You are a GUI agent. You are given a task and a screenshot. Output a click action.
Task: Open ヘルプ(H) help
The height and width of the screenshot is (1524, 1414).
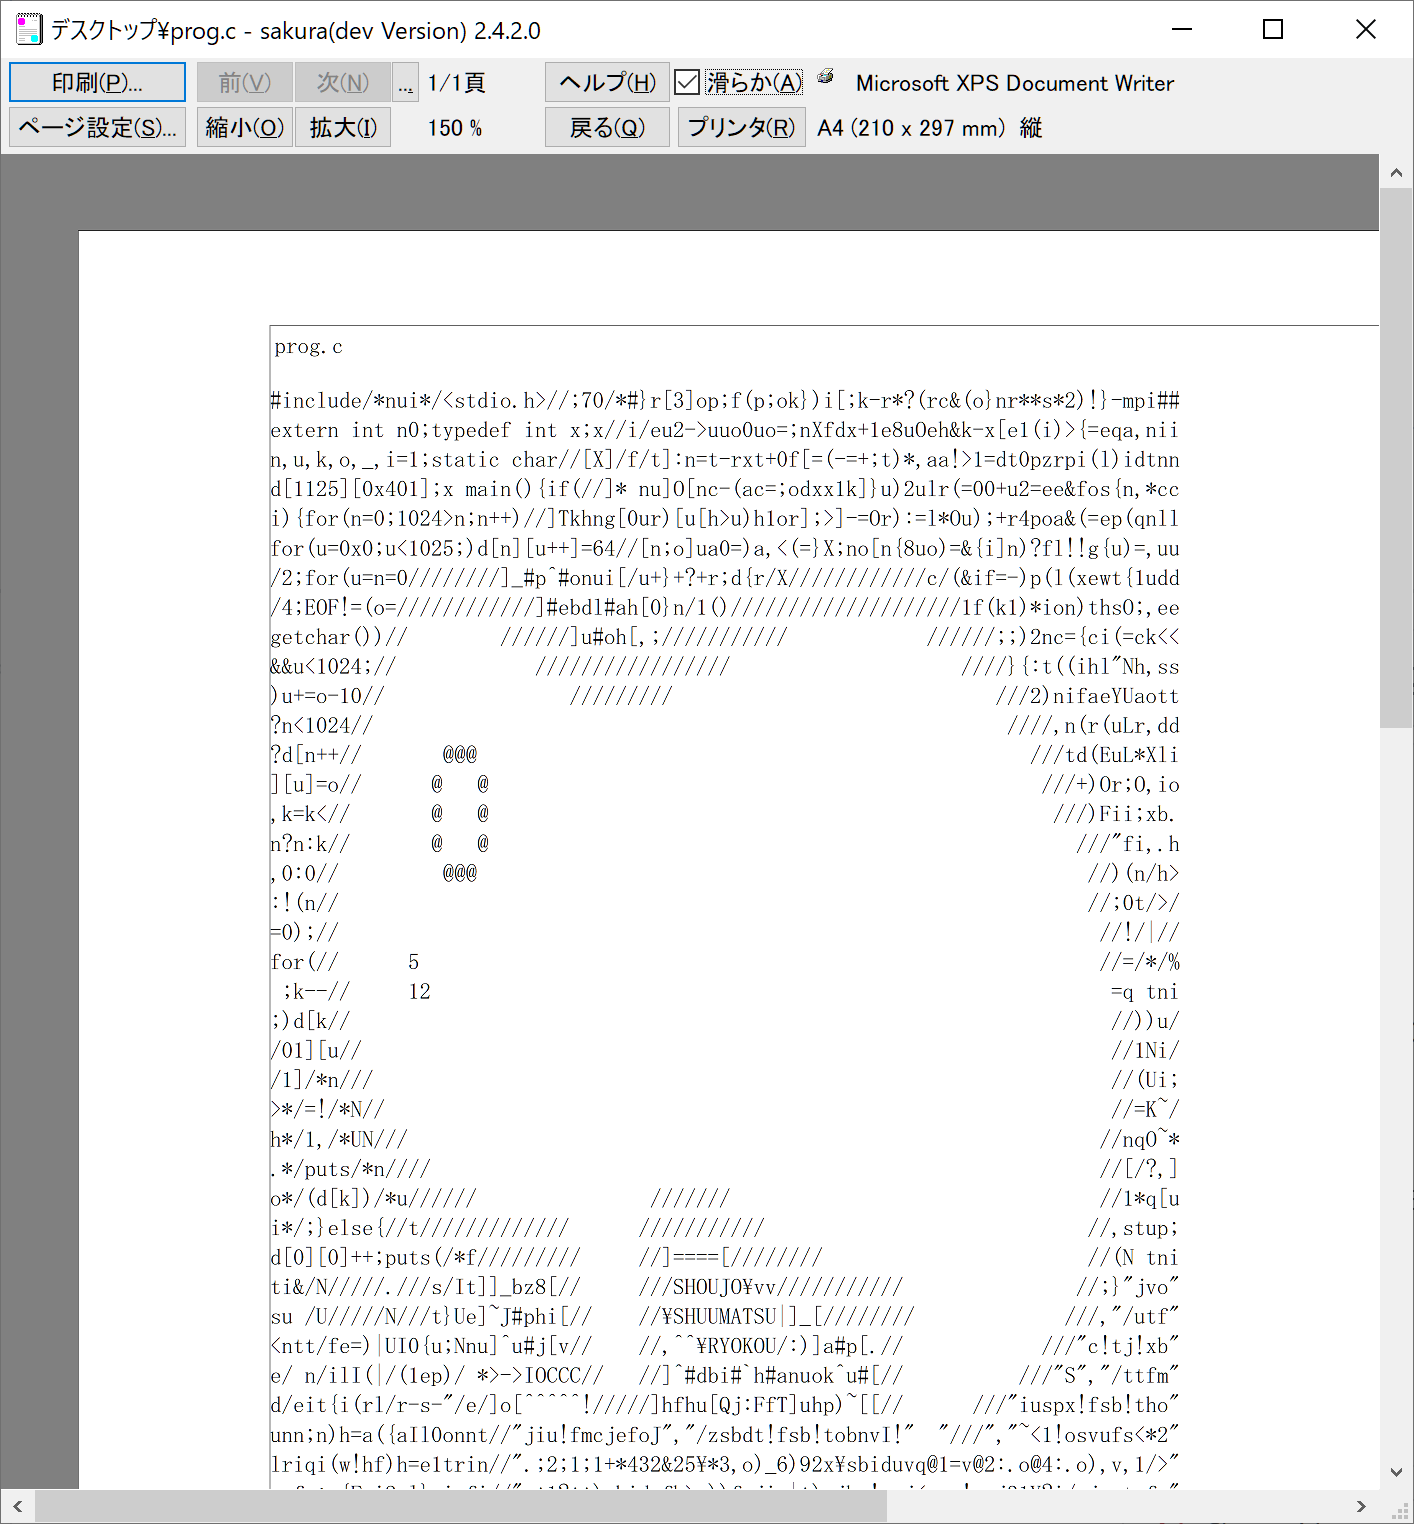(x=606, y=82)
